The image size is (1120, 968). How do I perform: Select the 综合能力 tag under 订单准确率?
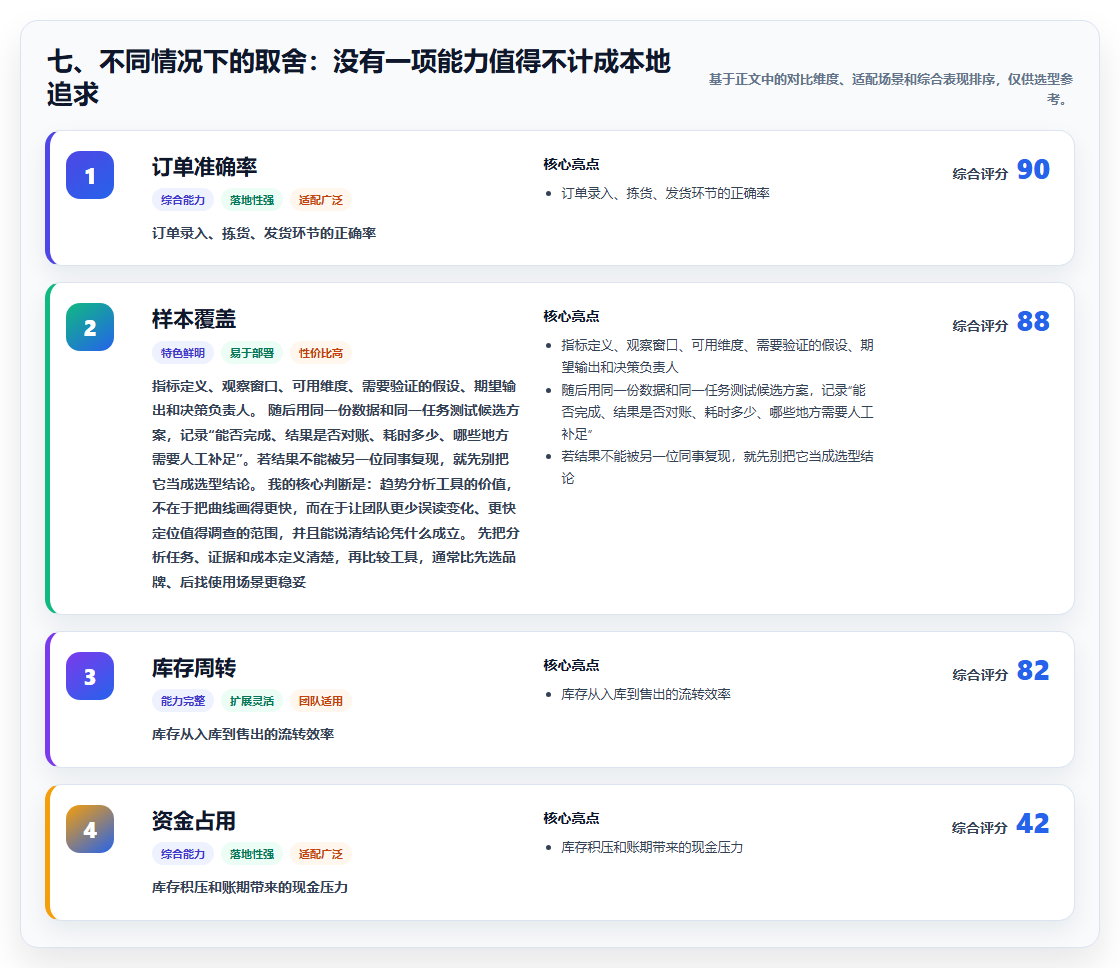coord(183,200)
